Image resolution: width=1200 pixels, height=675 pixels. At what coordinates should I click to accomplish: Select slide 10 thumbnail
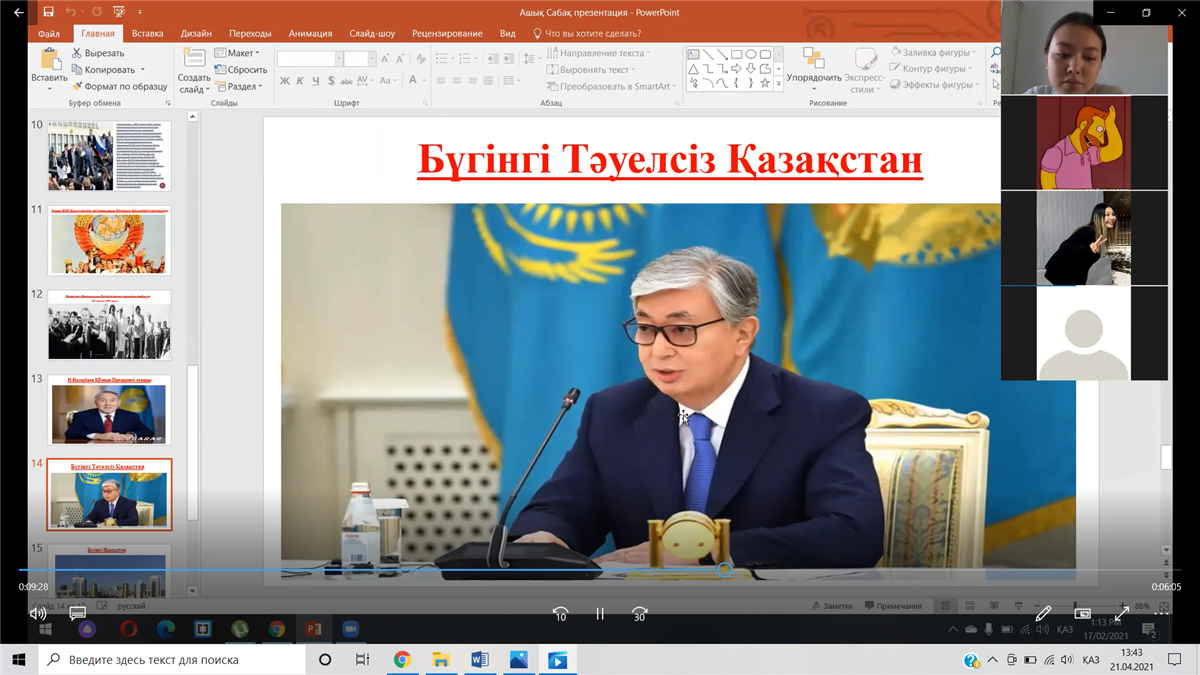109,155
